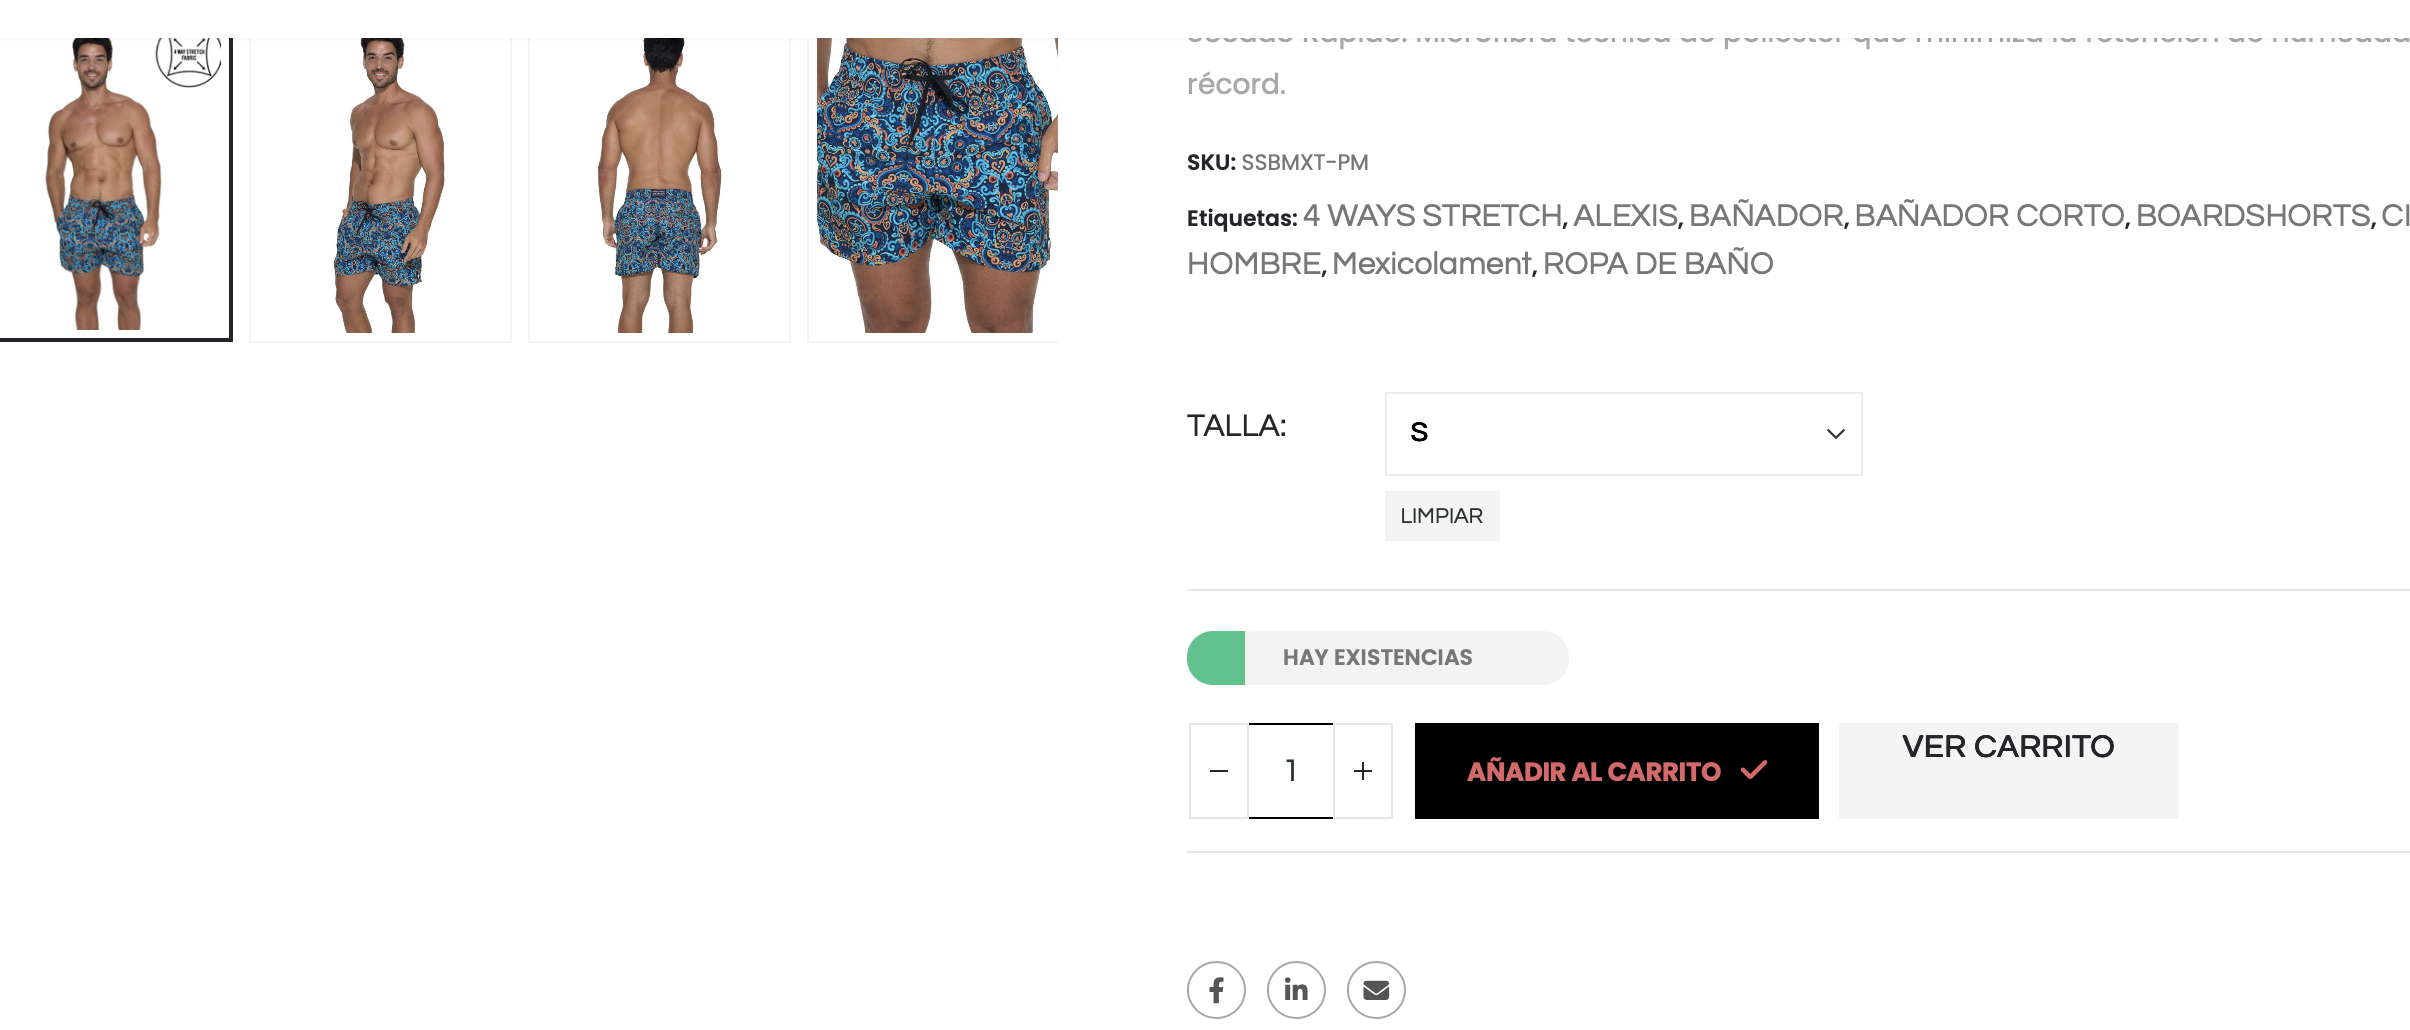Open the ALEXIS tag link
2410x1030 pixels.
[x=1626, y=216]
